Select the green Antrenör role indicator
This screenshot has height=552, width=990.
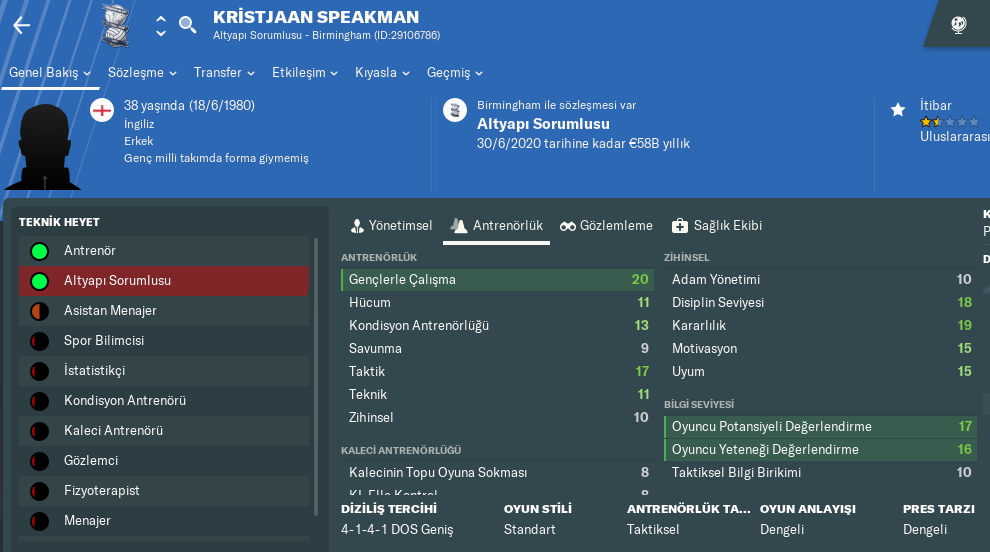(x=39, y=251)
